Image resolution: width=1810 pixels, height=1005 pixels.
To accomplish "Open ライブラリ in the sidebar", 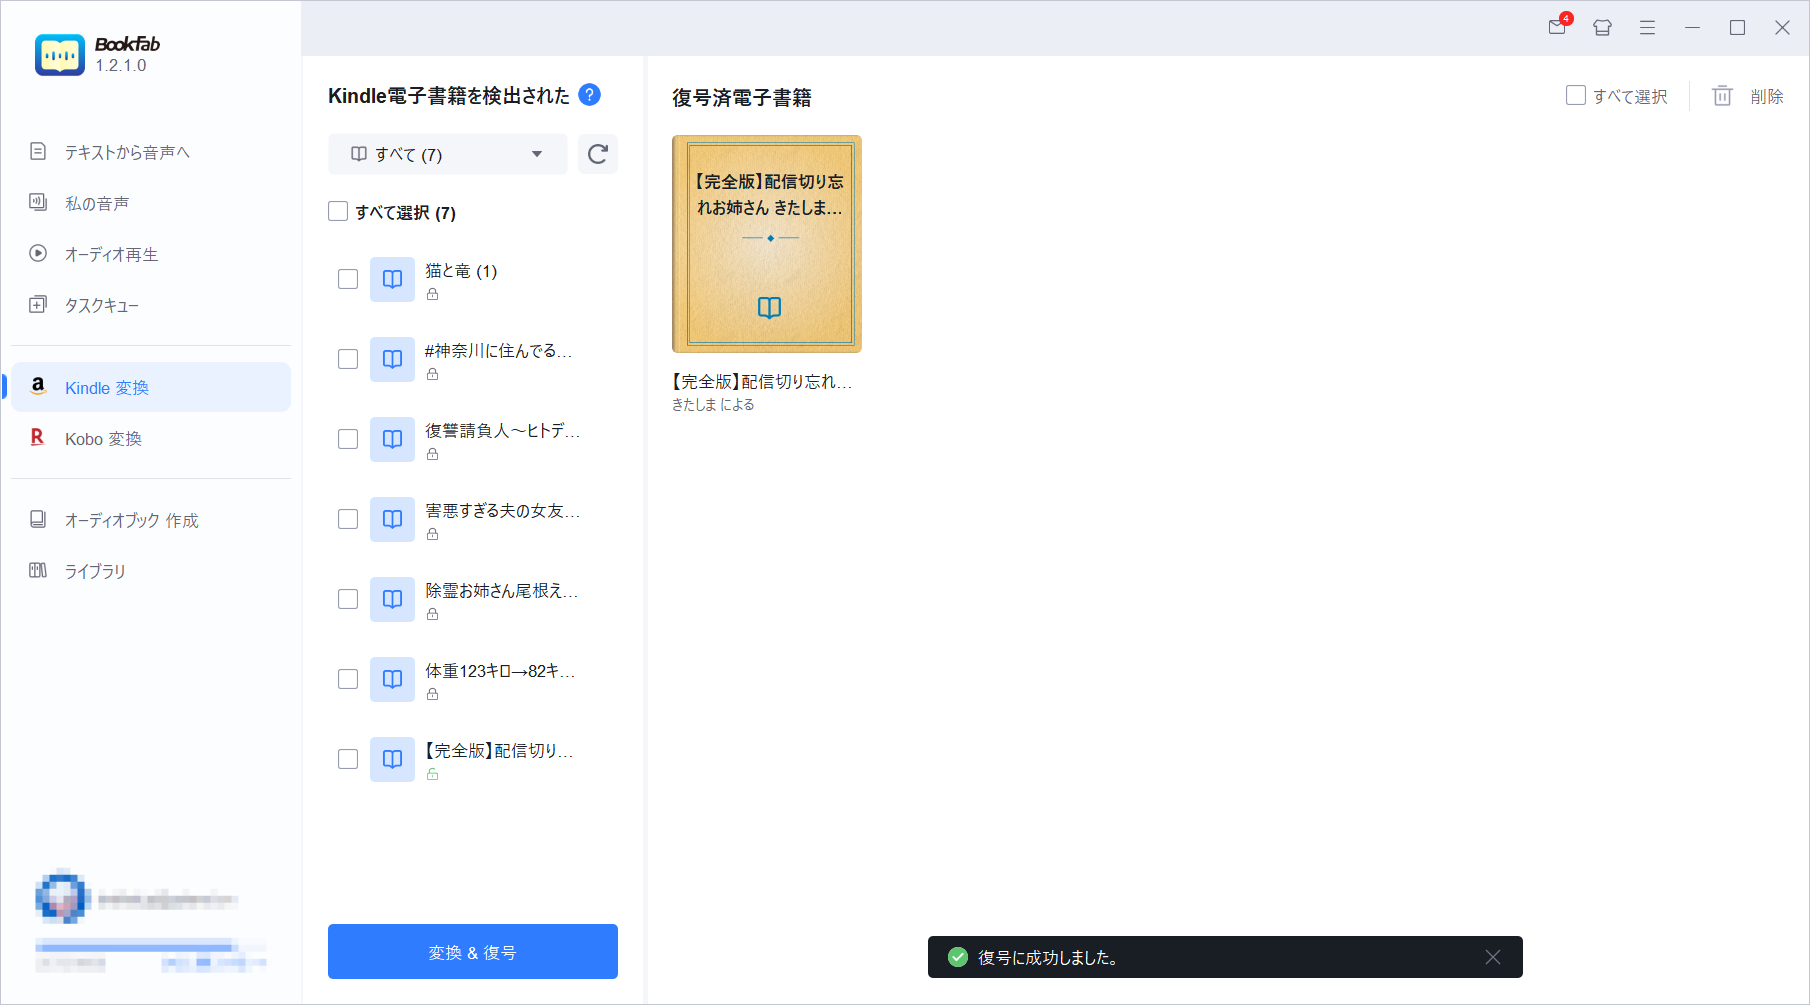I will (94, 571).
